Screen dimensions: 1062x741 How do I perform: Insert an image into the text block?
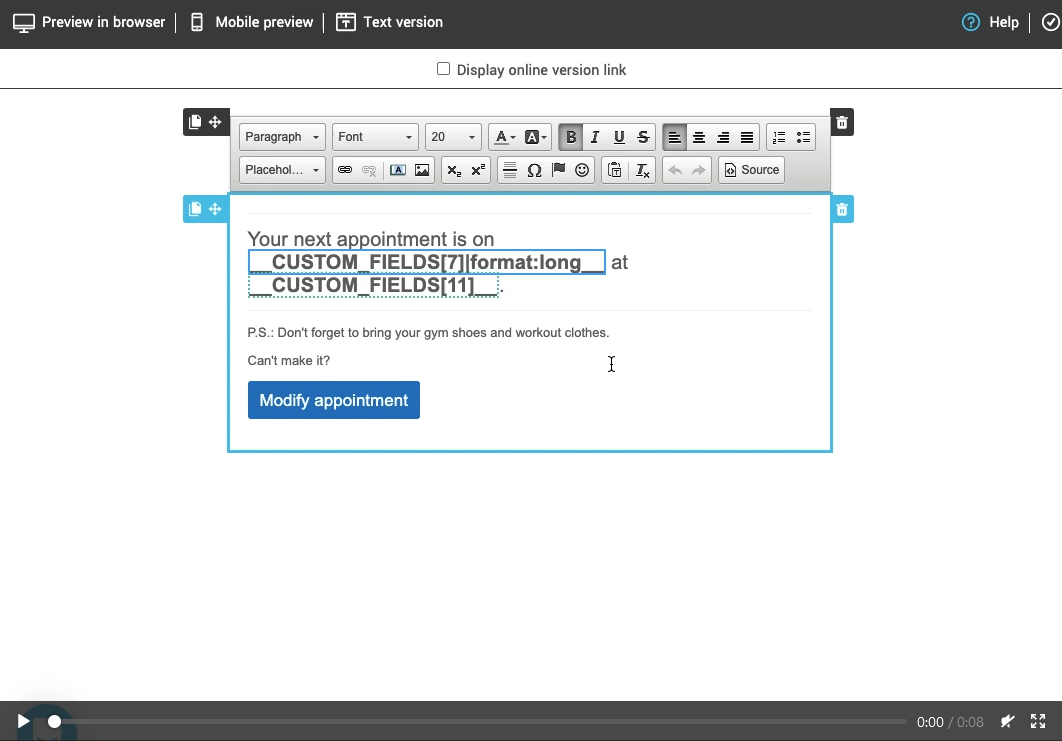click(422, 170)
